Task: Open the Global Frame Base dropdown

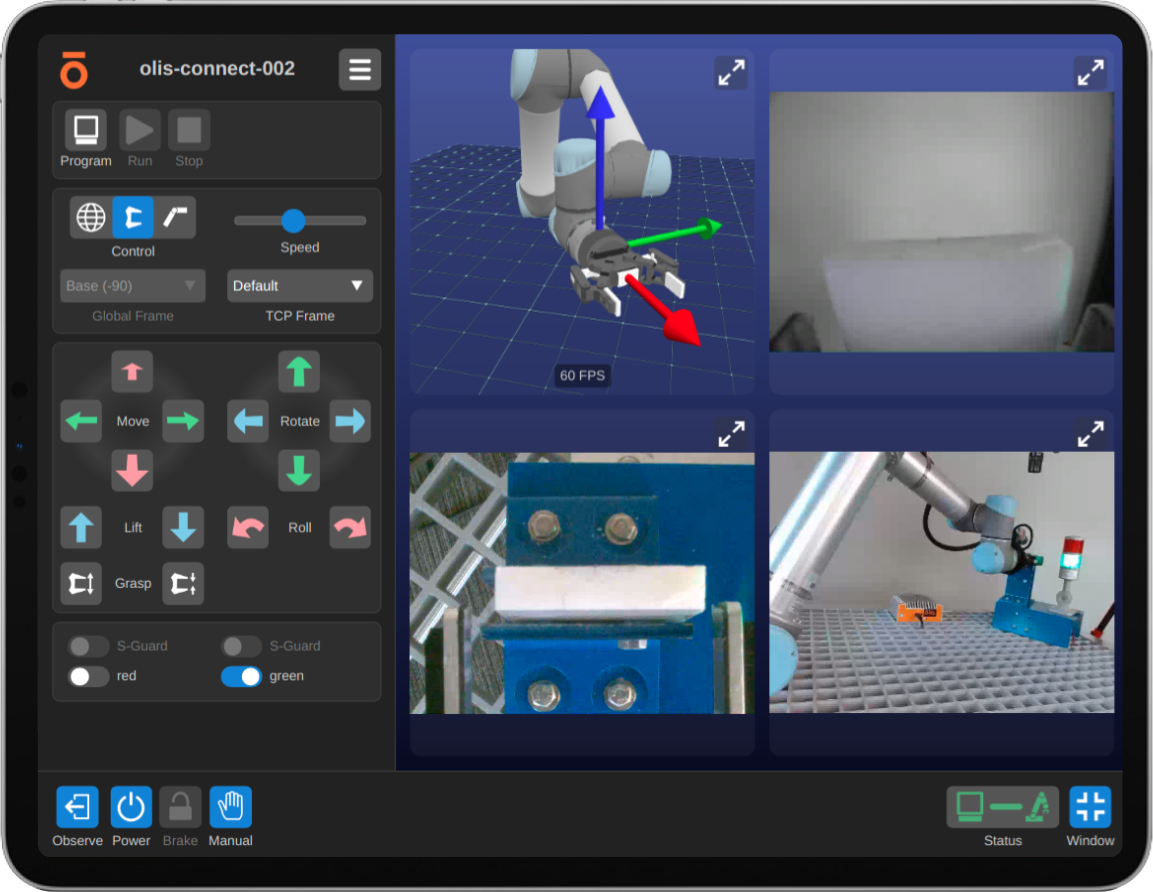Action: [x=132, y=286]
